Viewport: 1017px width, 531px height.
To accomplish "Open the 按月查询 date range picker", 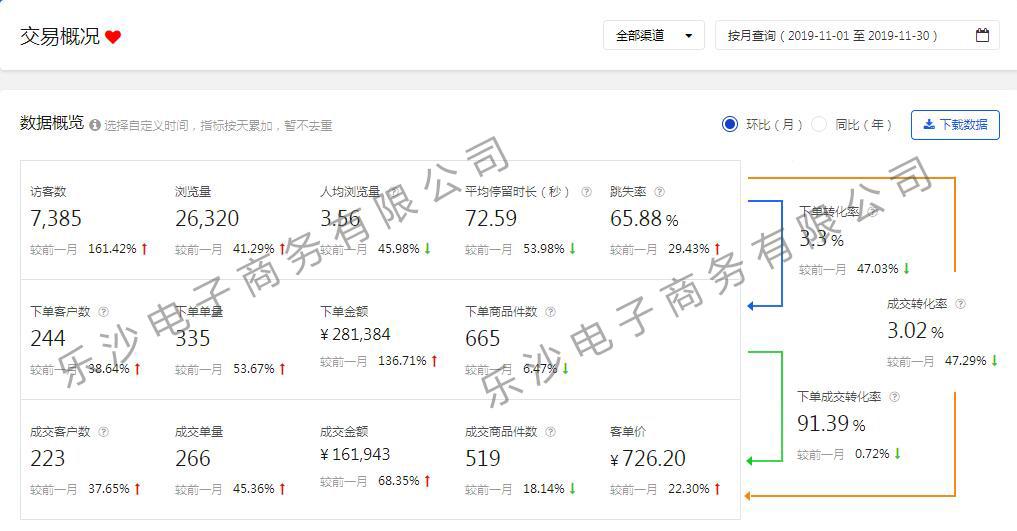I will 845,36.
